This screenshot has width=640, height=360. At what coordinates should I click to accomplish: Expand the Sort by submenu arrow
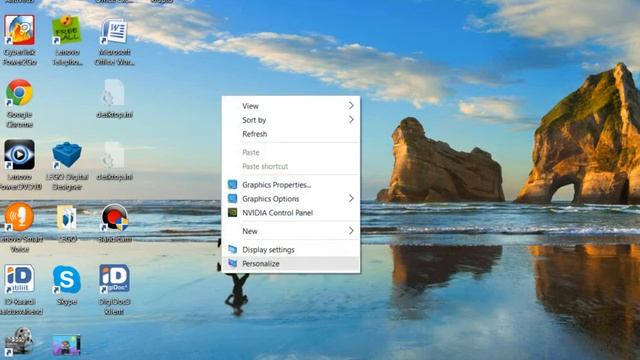pyautogui.click(x=351, y=120)
